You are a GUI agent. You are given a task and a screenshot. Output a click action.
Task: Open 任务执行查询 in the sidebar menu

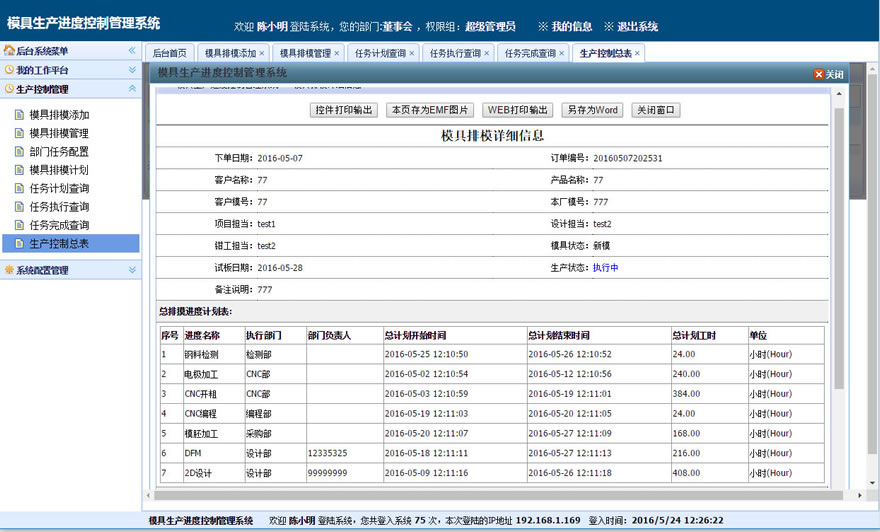pos(59,207)
